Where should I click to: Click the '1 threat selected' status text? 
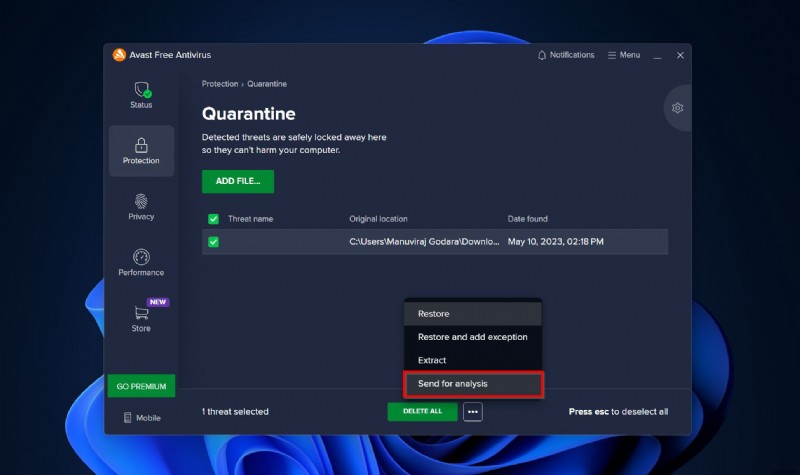235,412
